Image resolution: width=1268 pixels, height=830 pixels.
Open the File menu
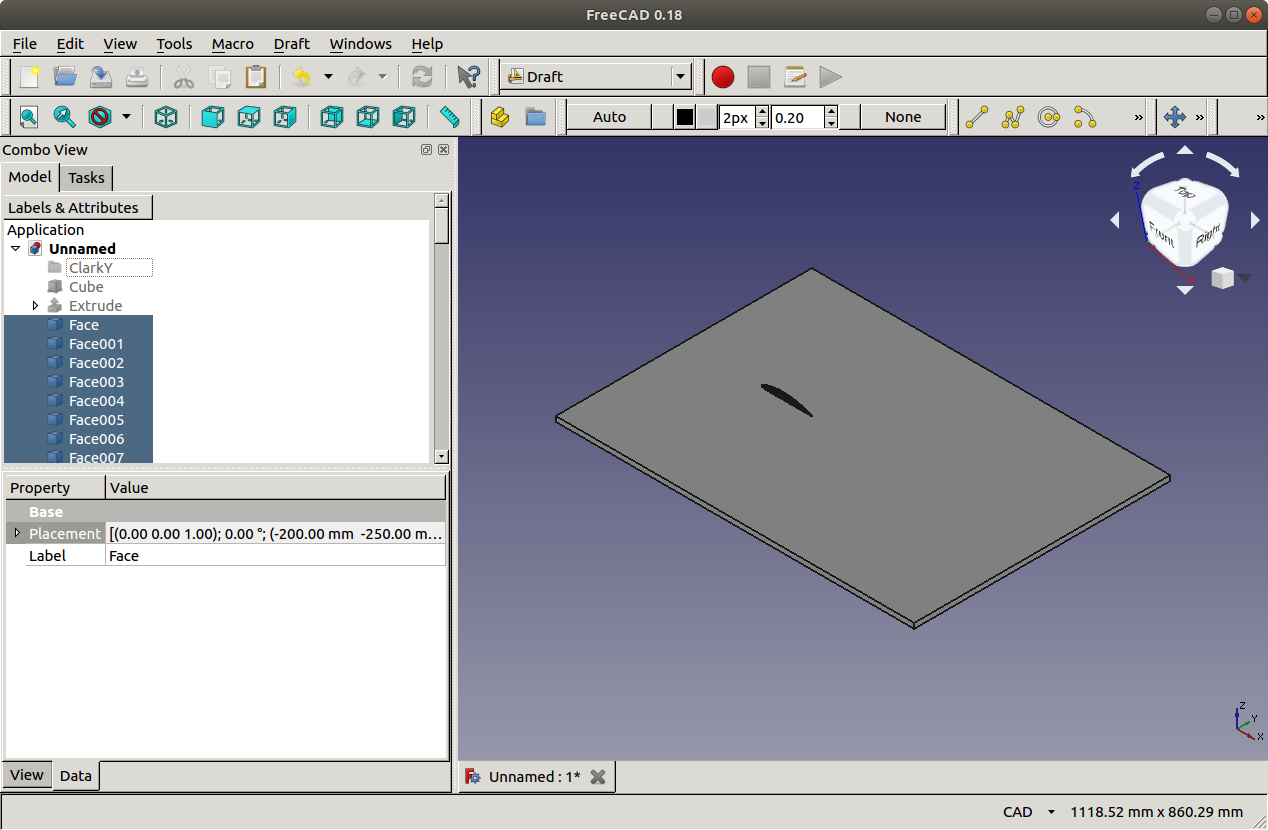point(24,44)
